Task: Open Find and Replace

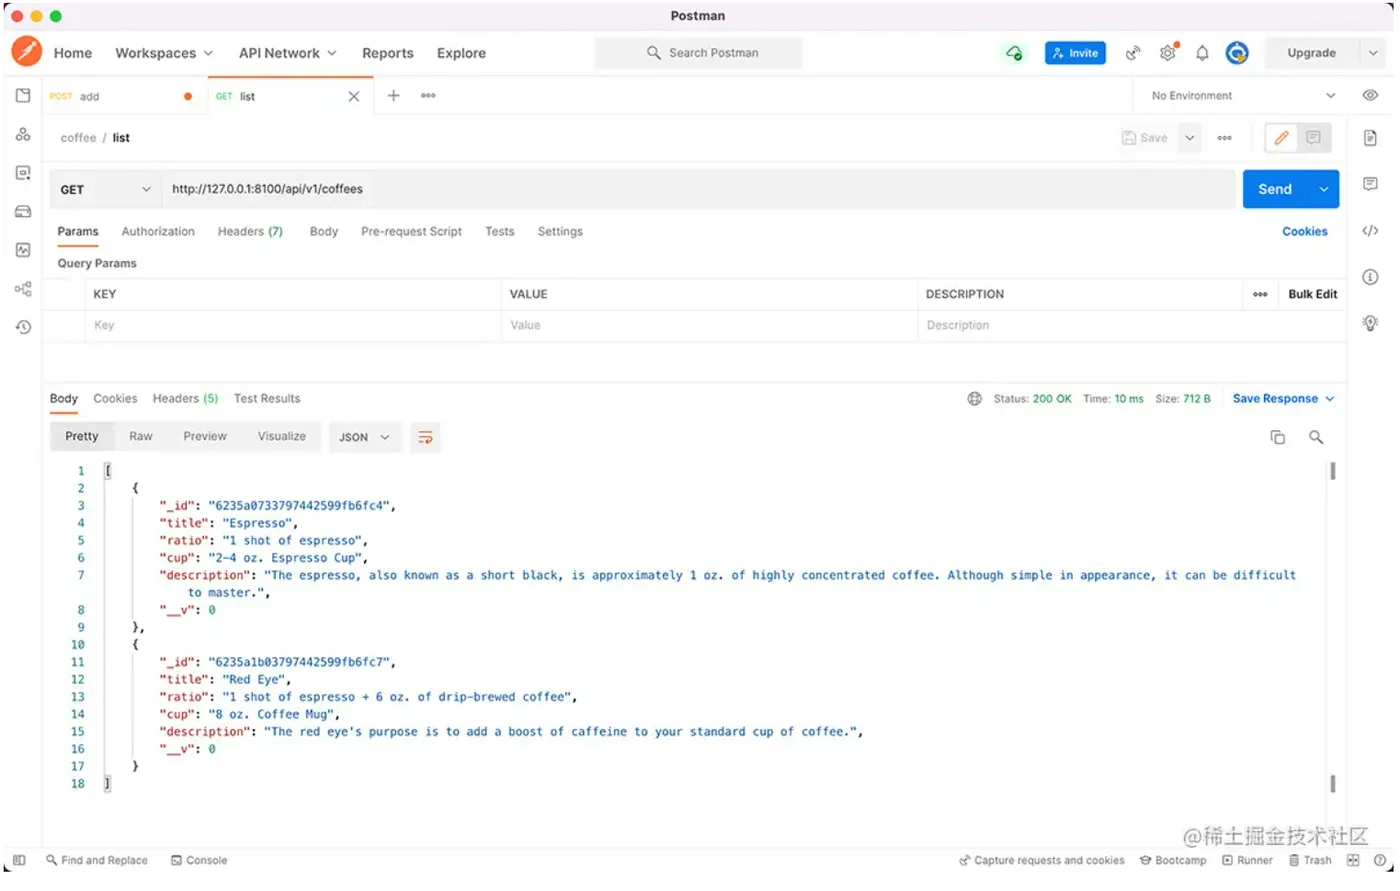Action: point(97,860)
